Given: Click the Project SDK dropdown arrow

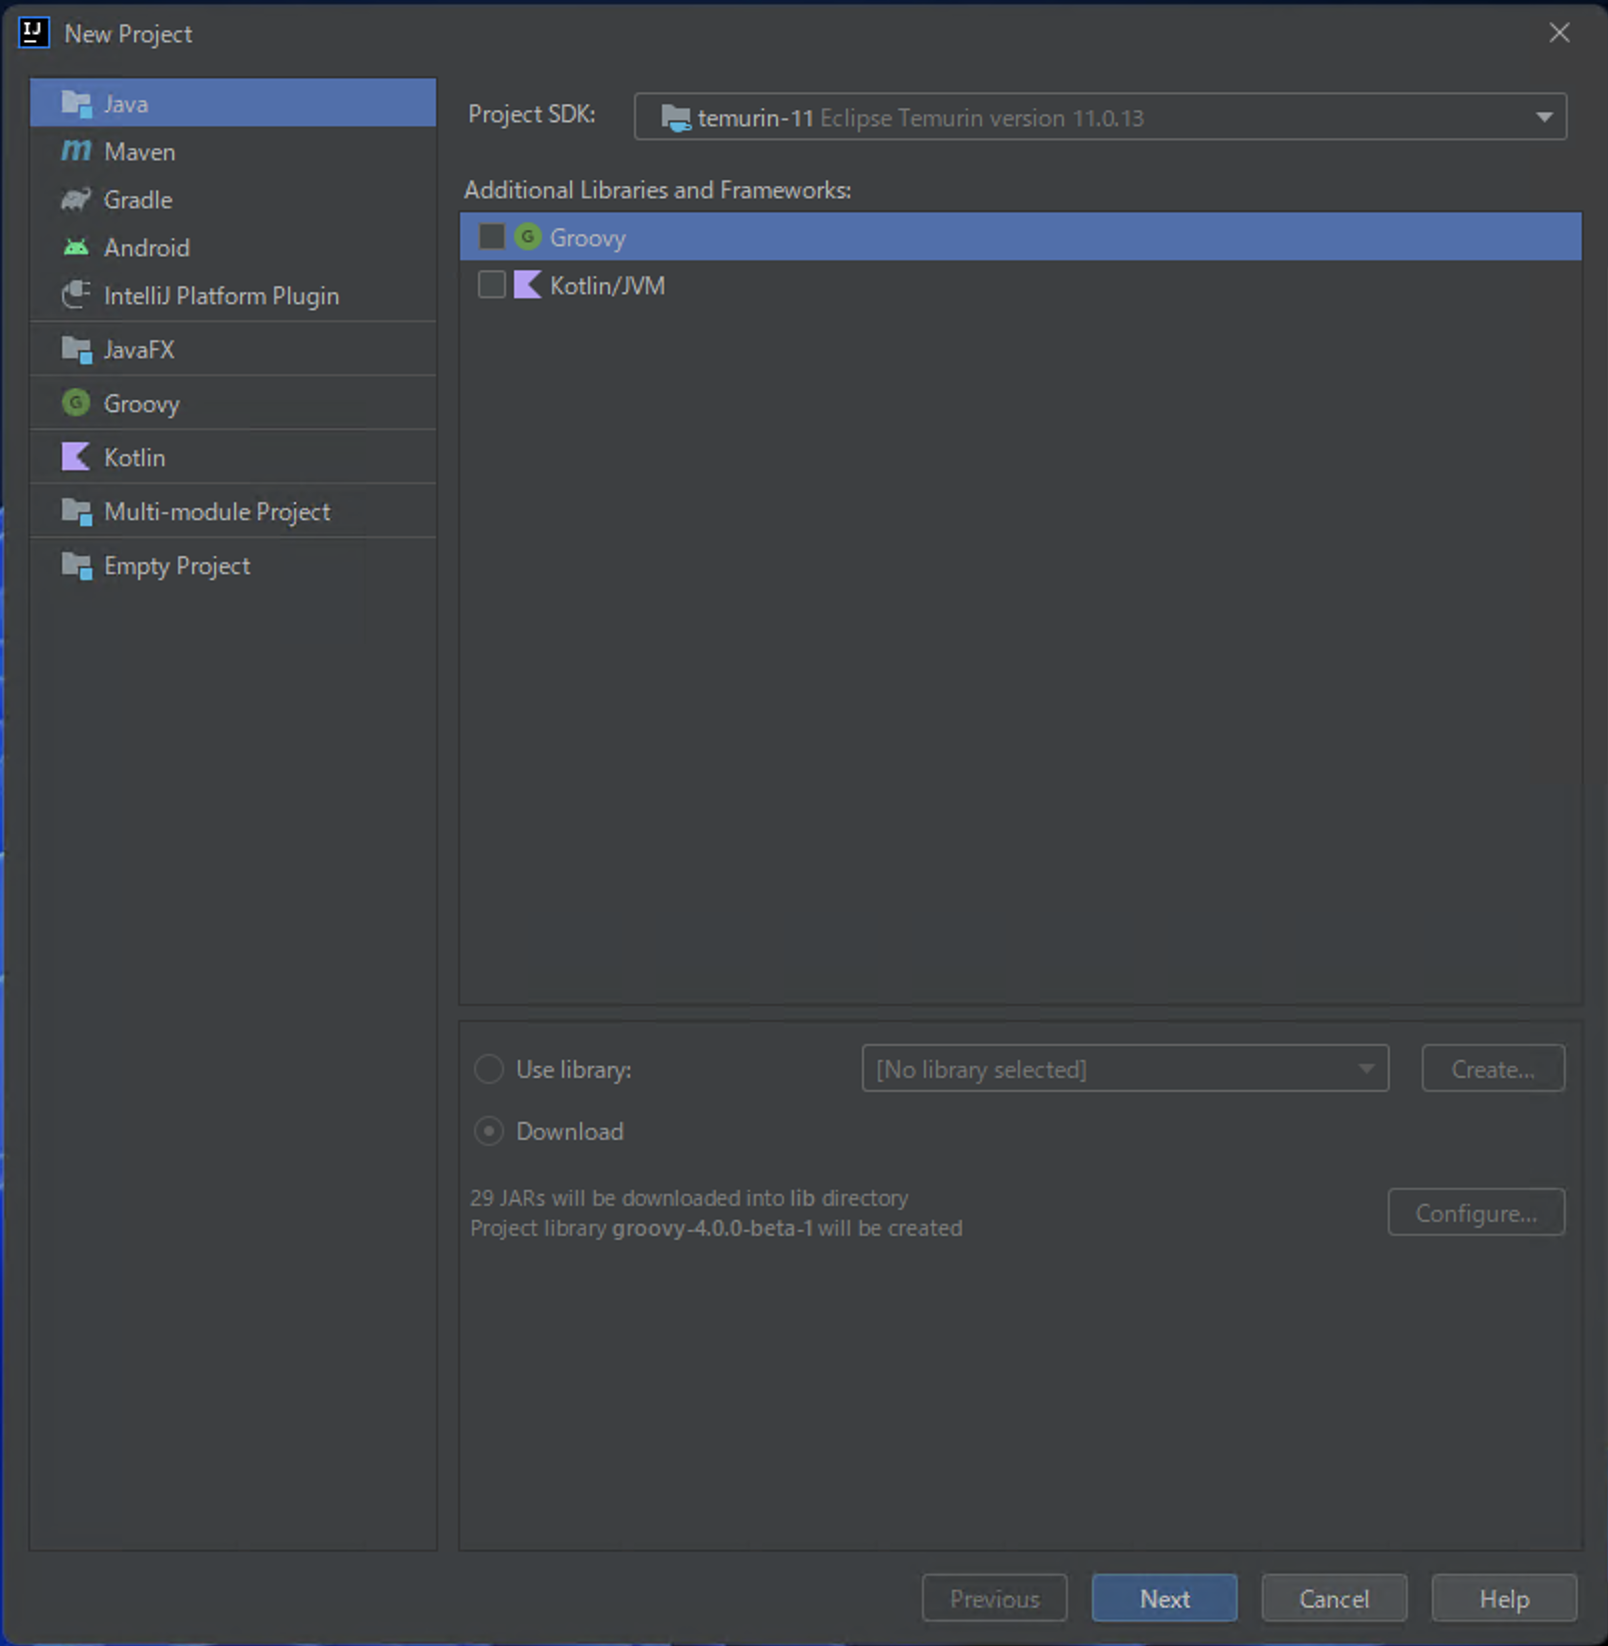Looking at the screenshot, I should click(x=1545, y=117).
